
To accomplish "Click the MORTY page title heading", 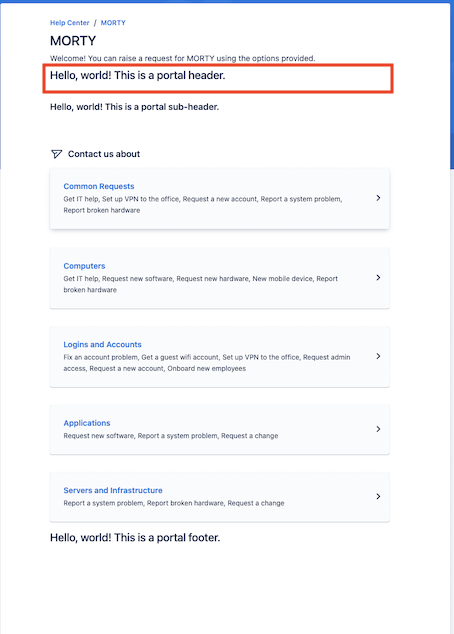I will (x=73, y=41).
